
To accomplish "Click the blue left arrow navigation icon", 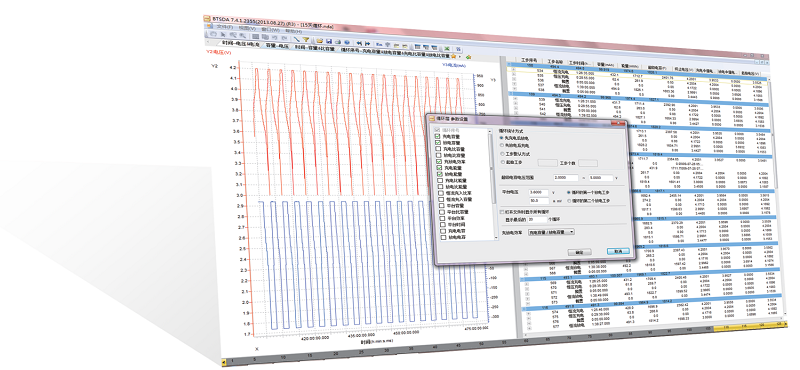I will coord(359,43).
